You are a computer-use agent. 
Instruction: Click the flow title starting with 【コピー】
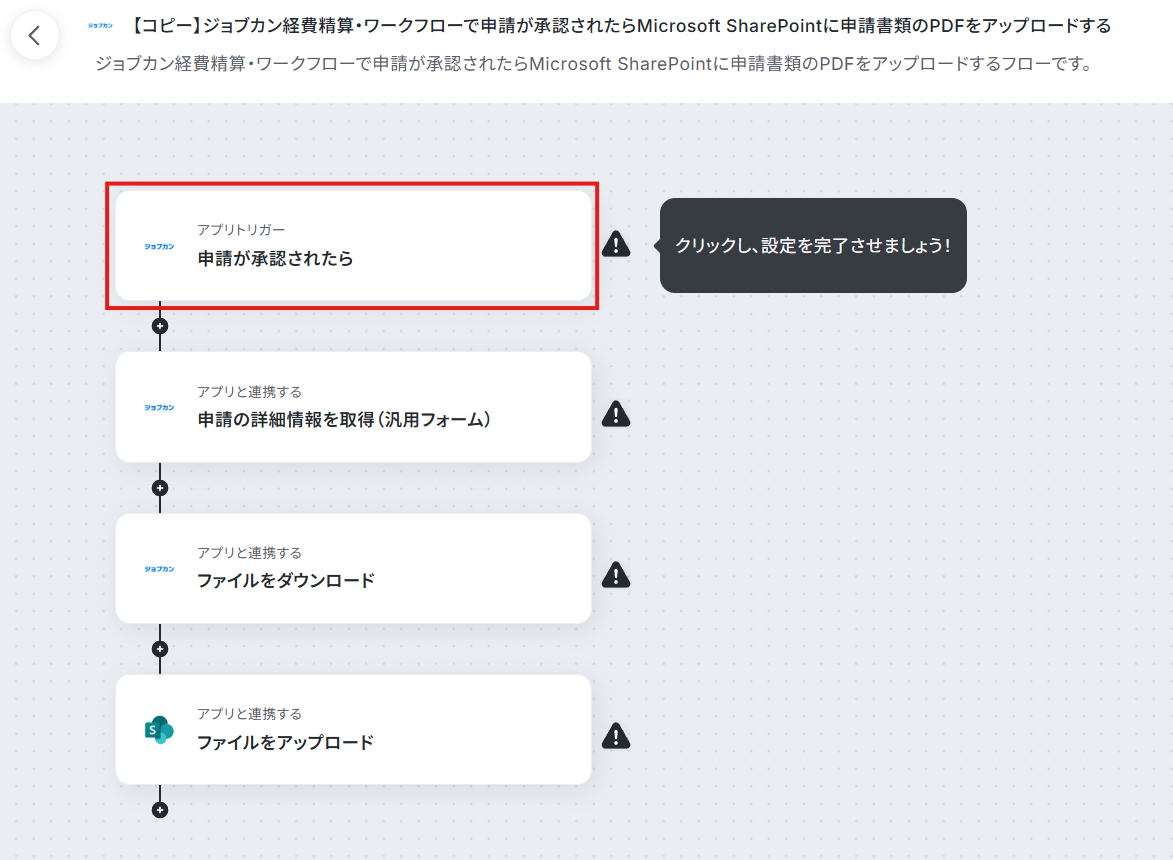622,25
